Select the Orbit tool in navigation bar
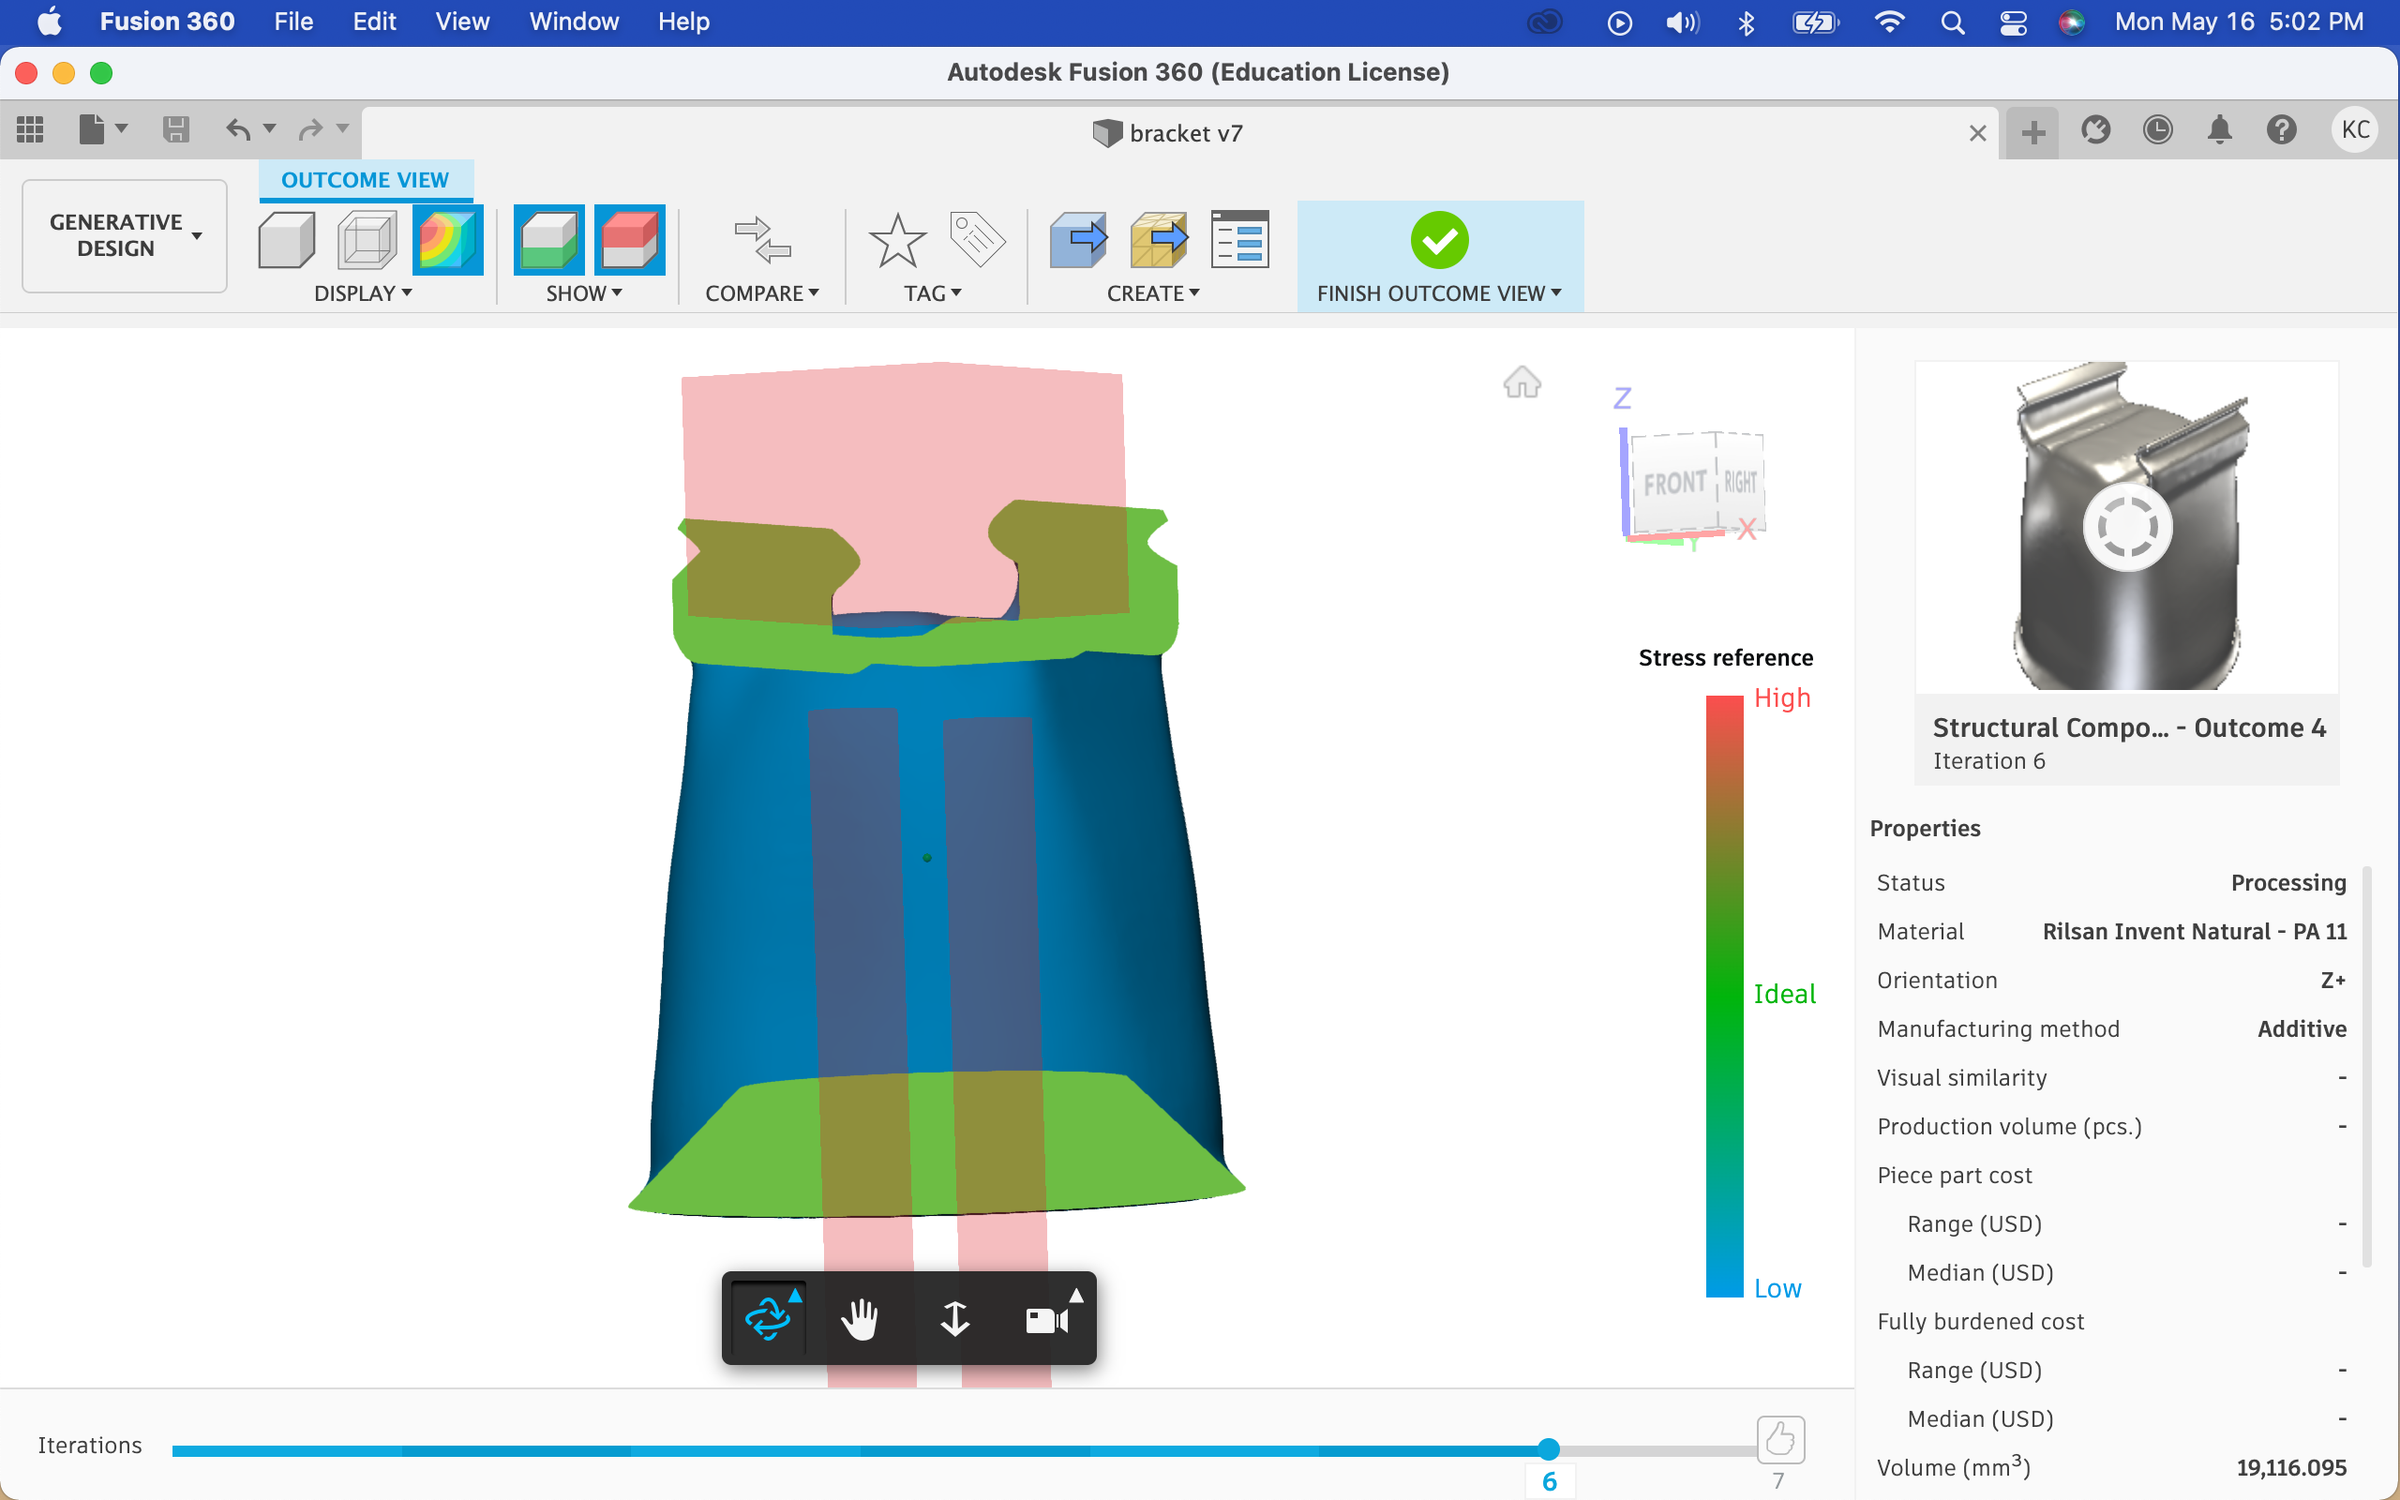The height and width of the screenshot is (1500, 2400). 766,1318
